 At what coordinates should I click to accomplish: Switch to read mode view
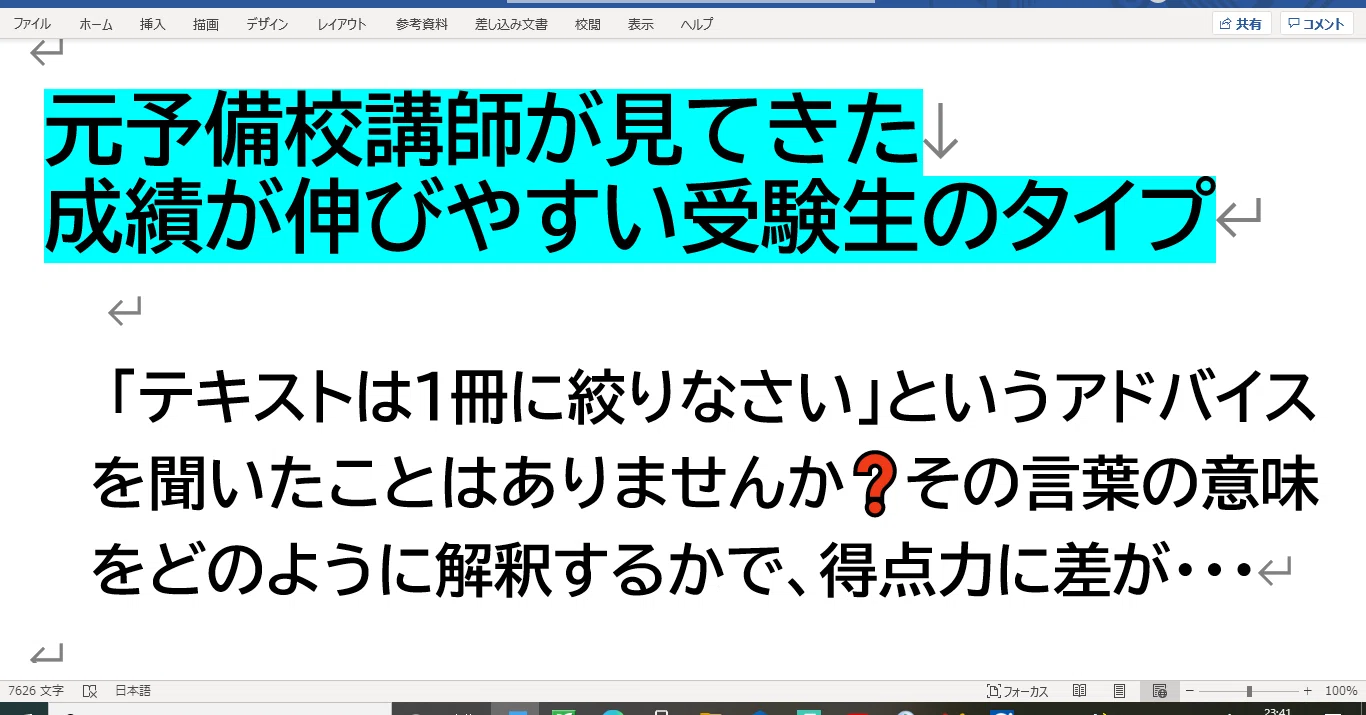(1080, 691)
